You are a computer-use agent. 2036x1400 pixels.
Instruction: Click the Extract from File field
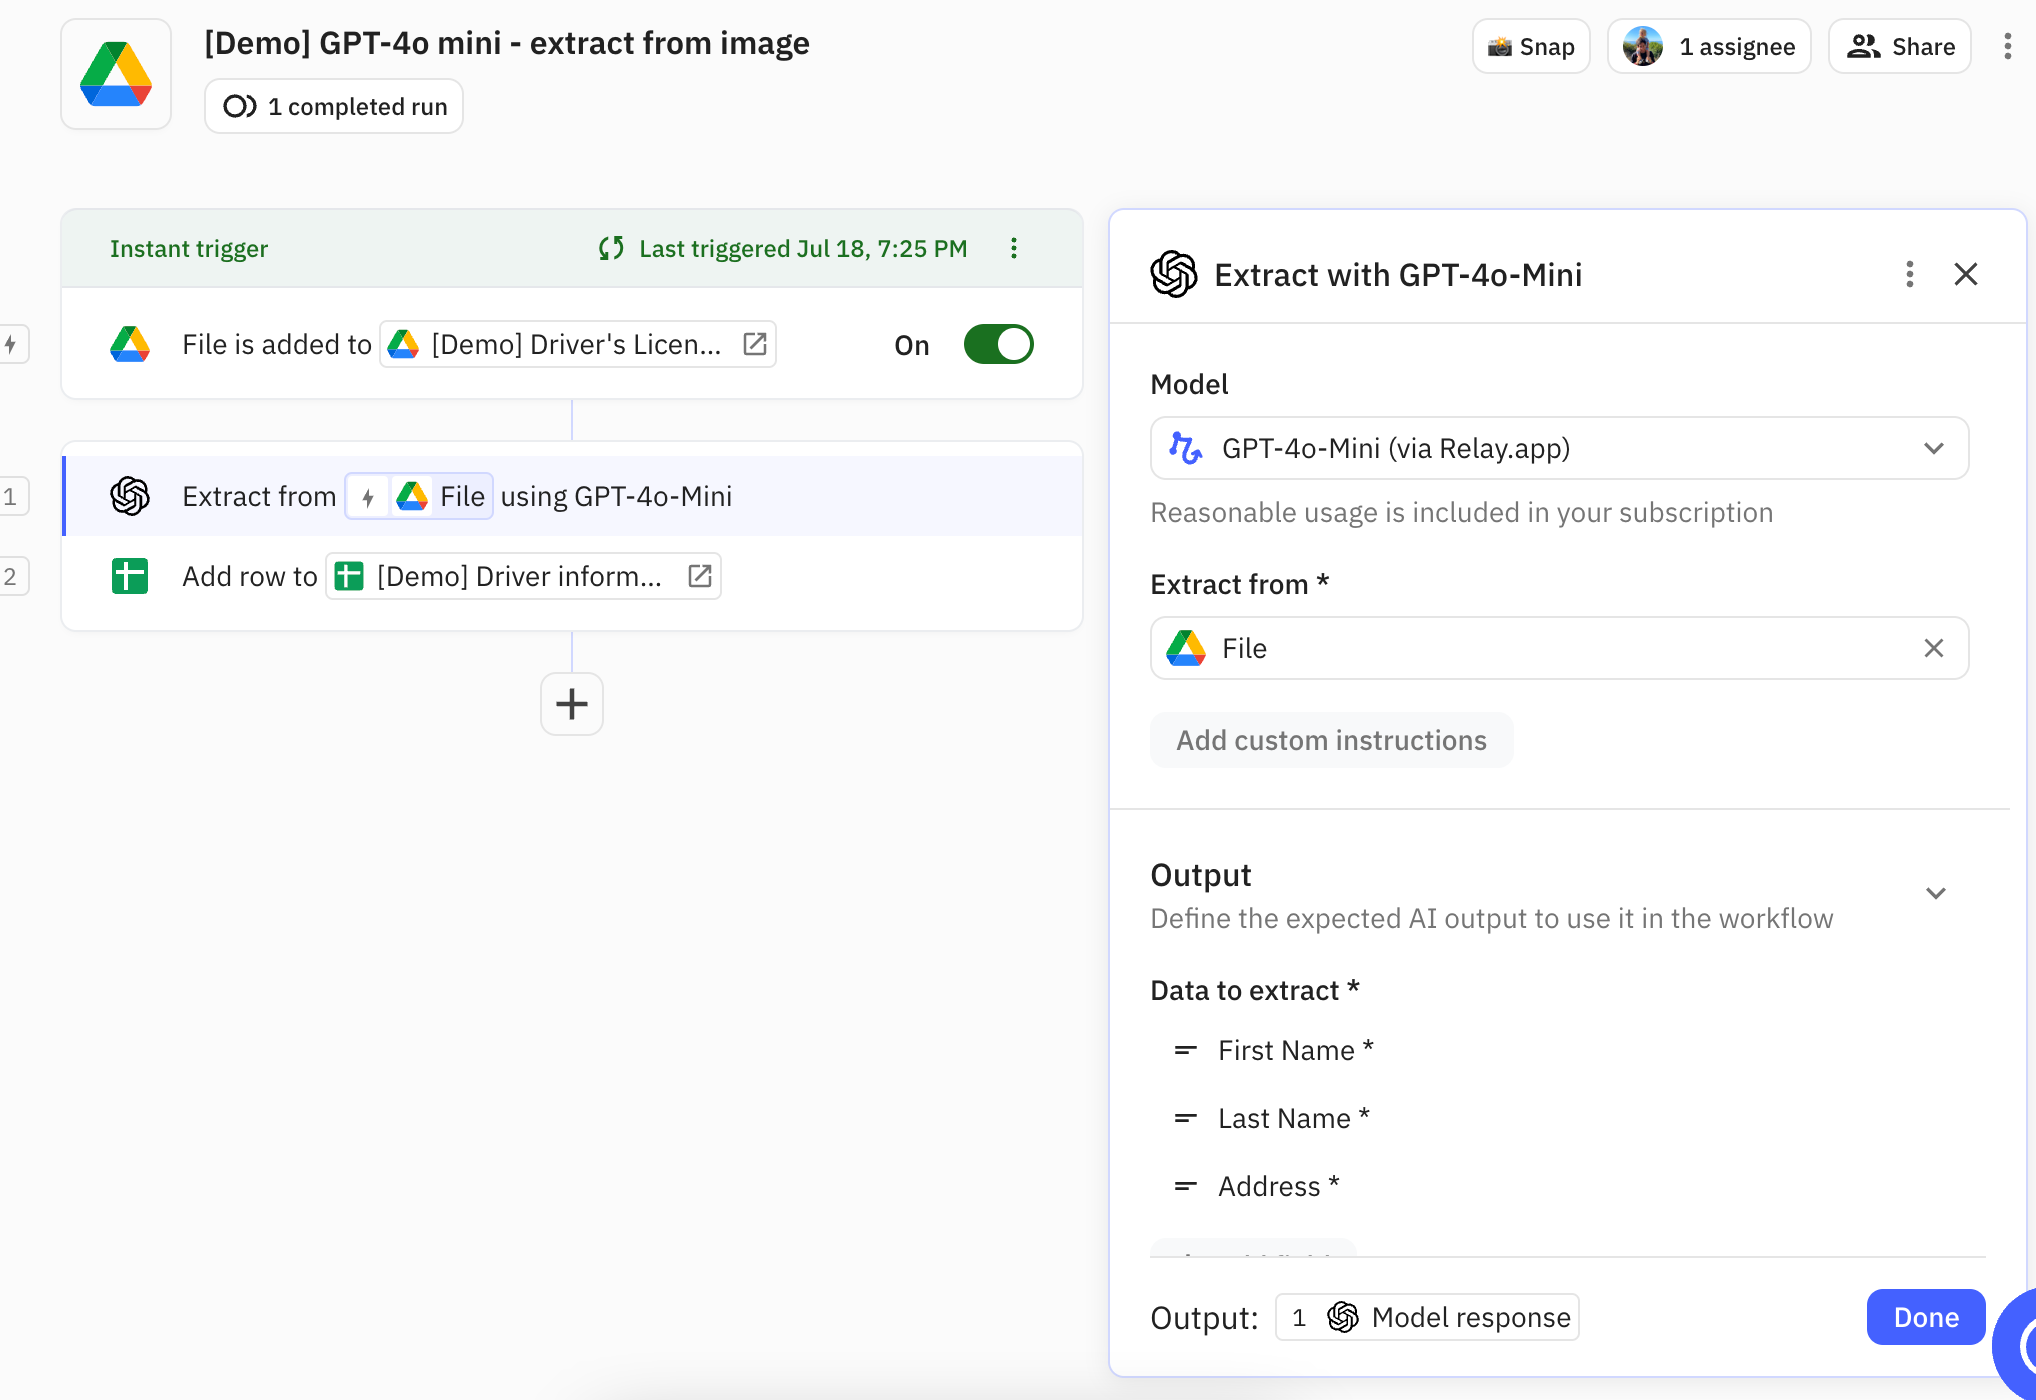[x=1560, y=648]
